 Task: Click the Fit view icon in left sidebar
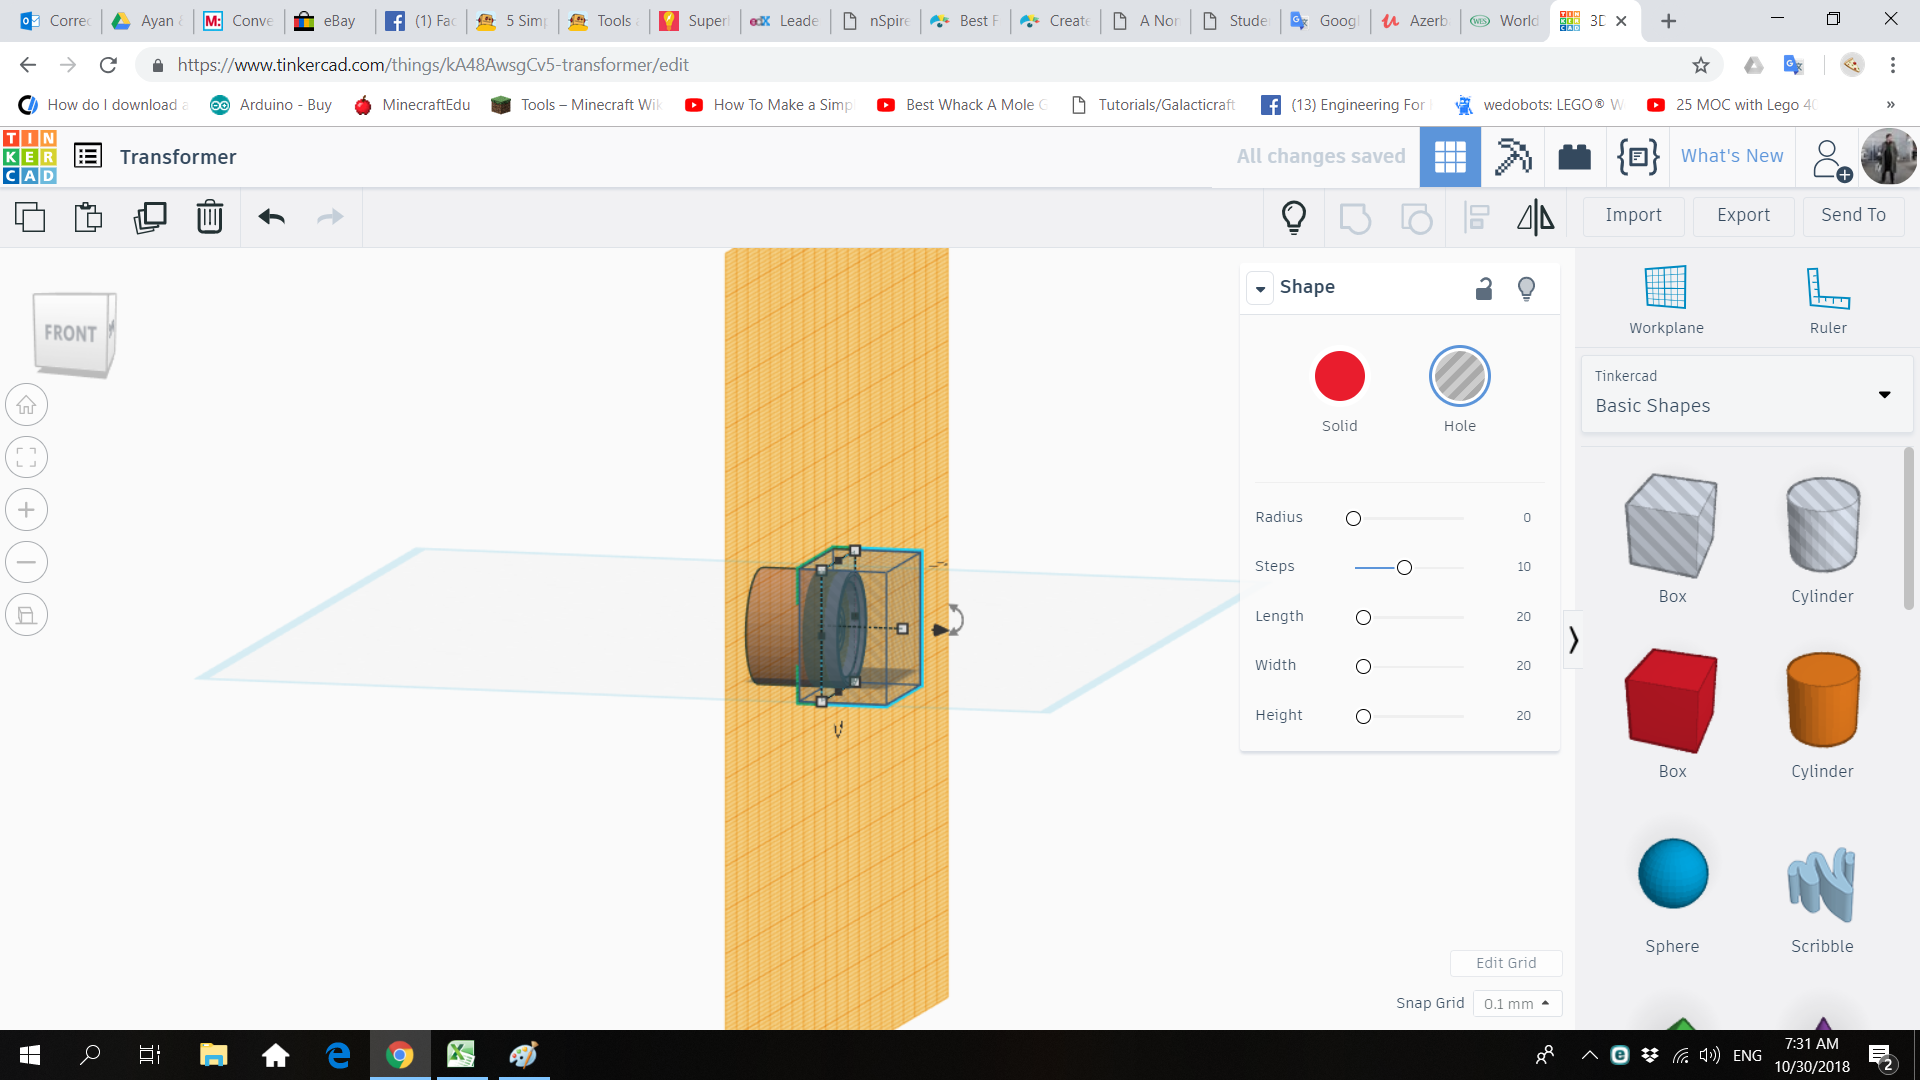coord(26,457)
